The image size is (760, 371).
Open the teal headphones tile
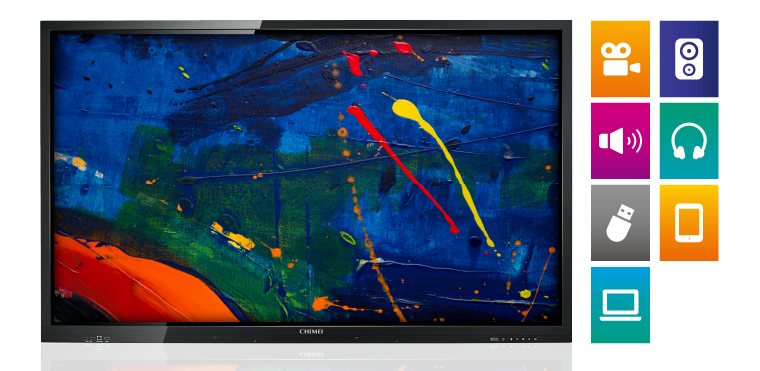point(689,141)
